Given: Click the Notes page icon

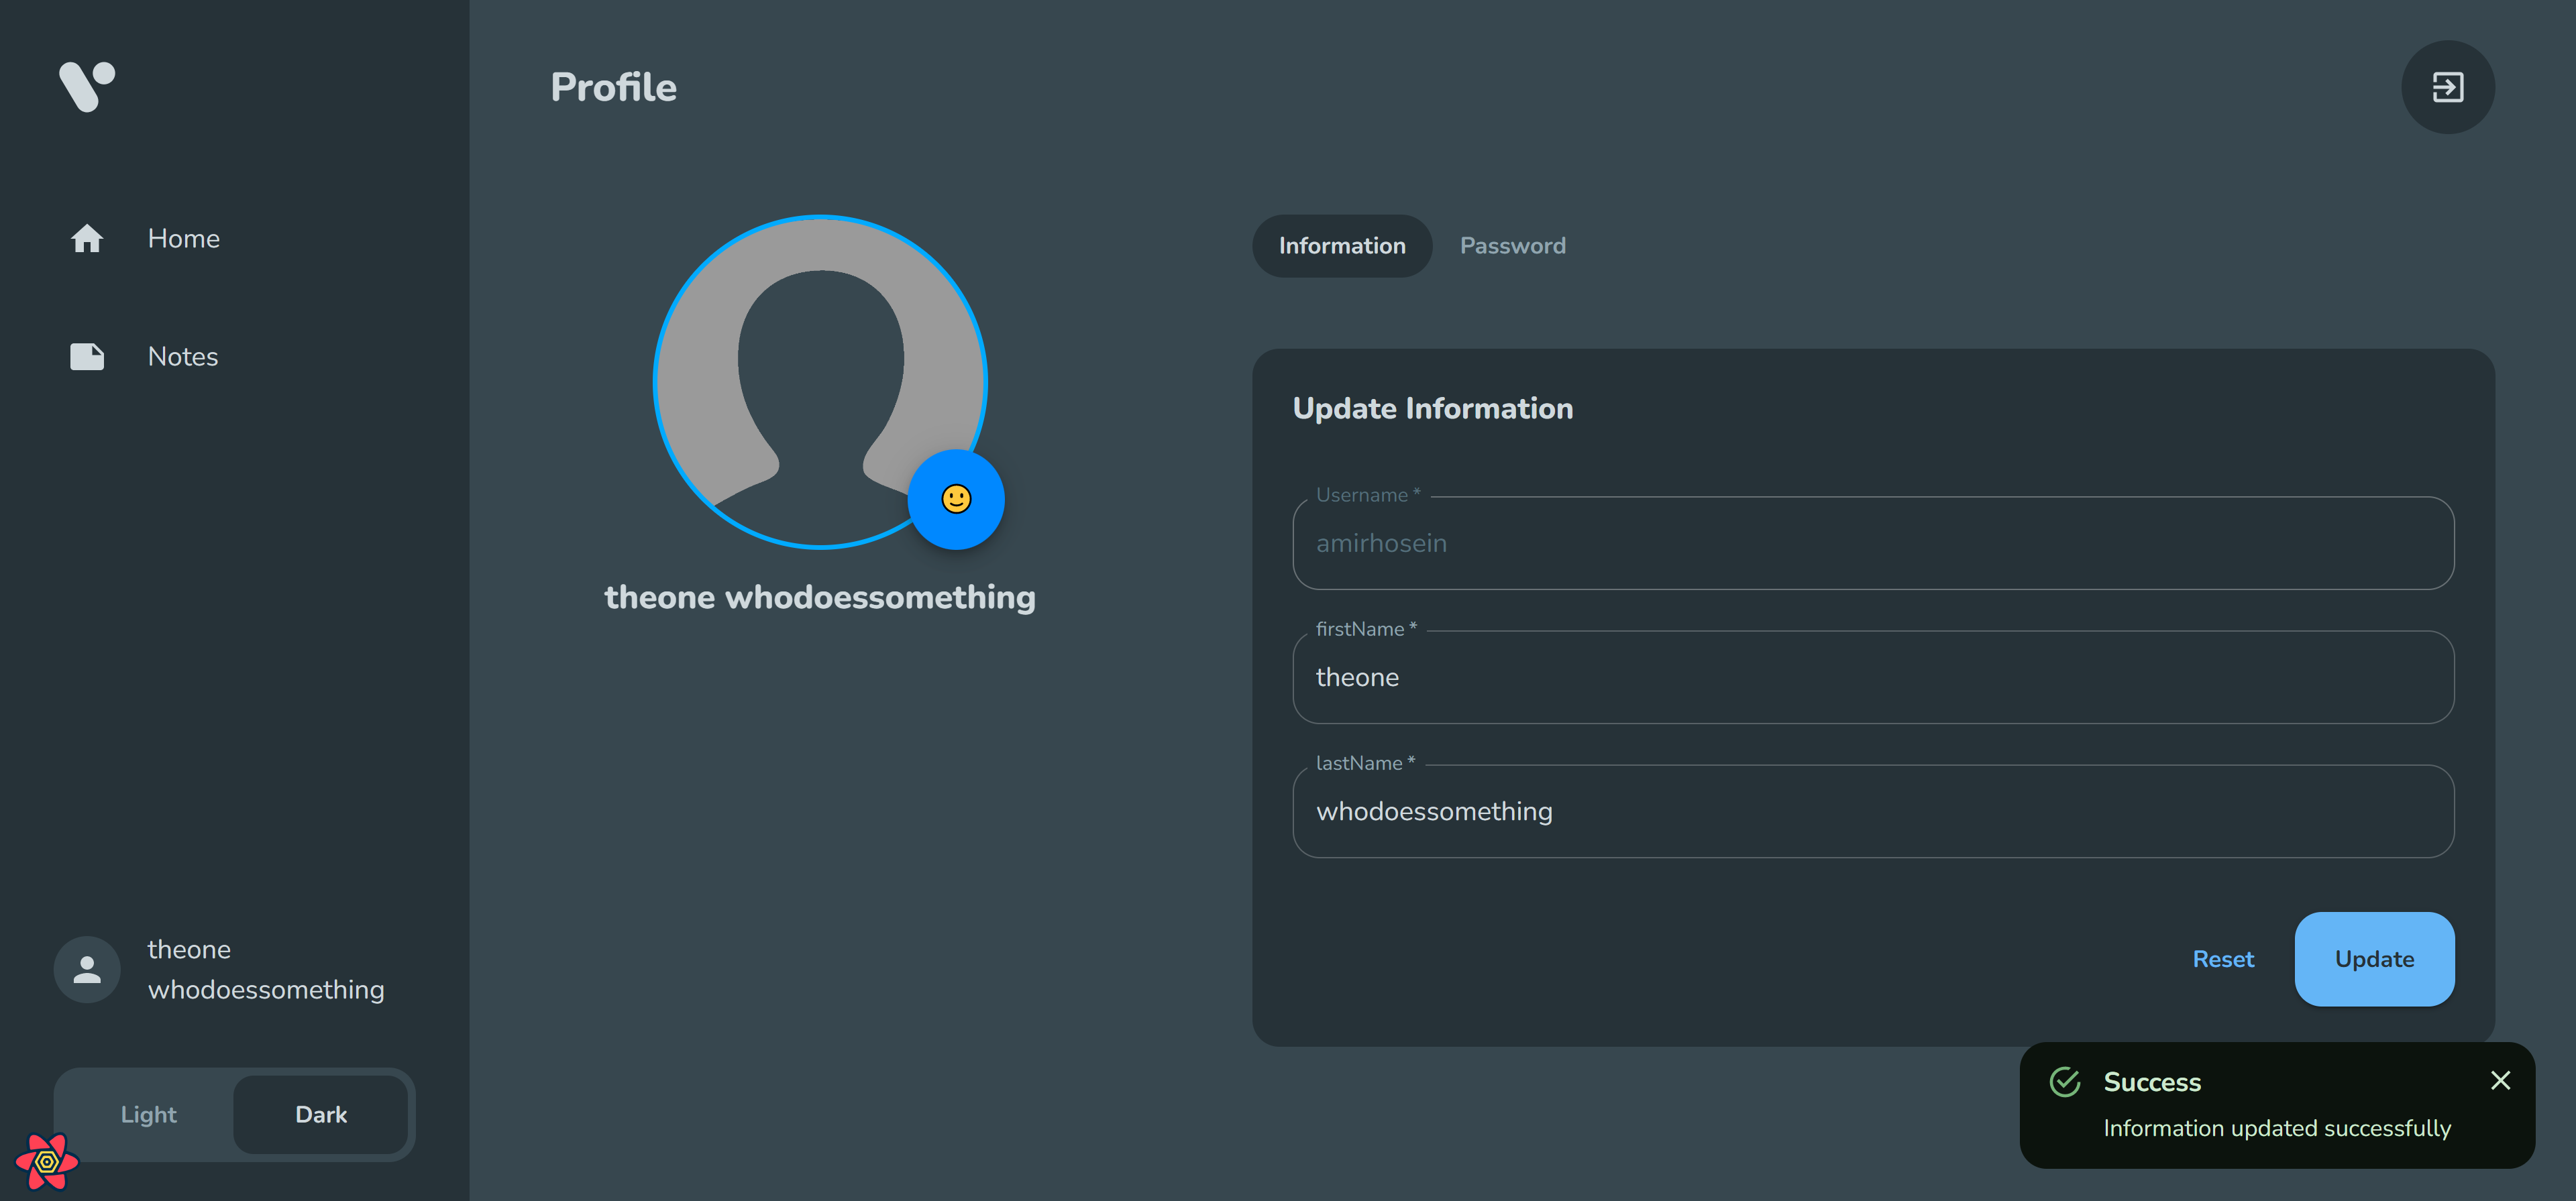Looking at the screenshot, I should (87, 356).
